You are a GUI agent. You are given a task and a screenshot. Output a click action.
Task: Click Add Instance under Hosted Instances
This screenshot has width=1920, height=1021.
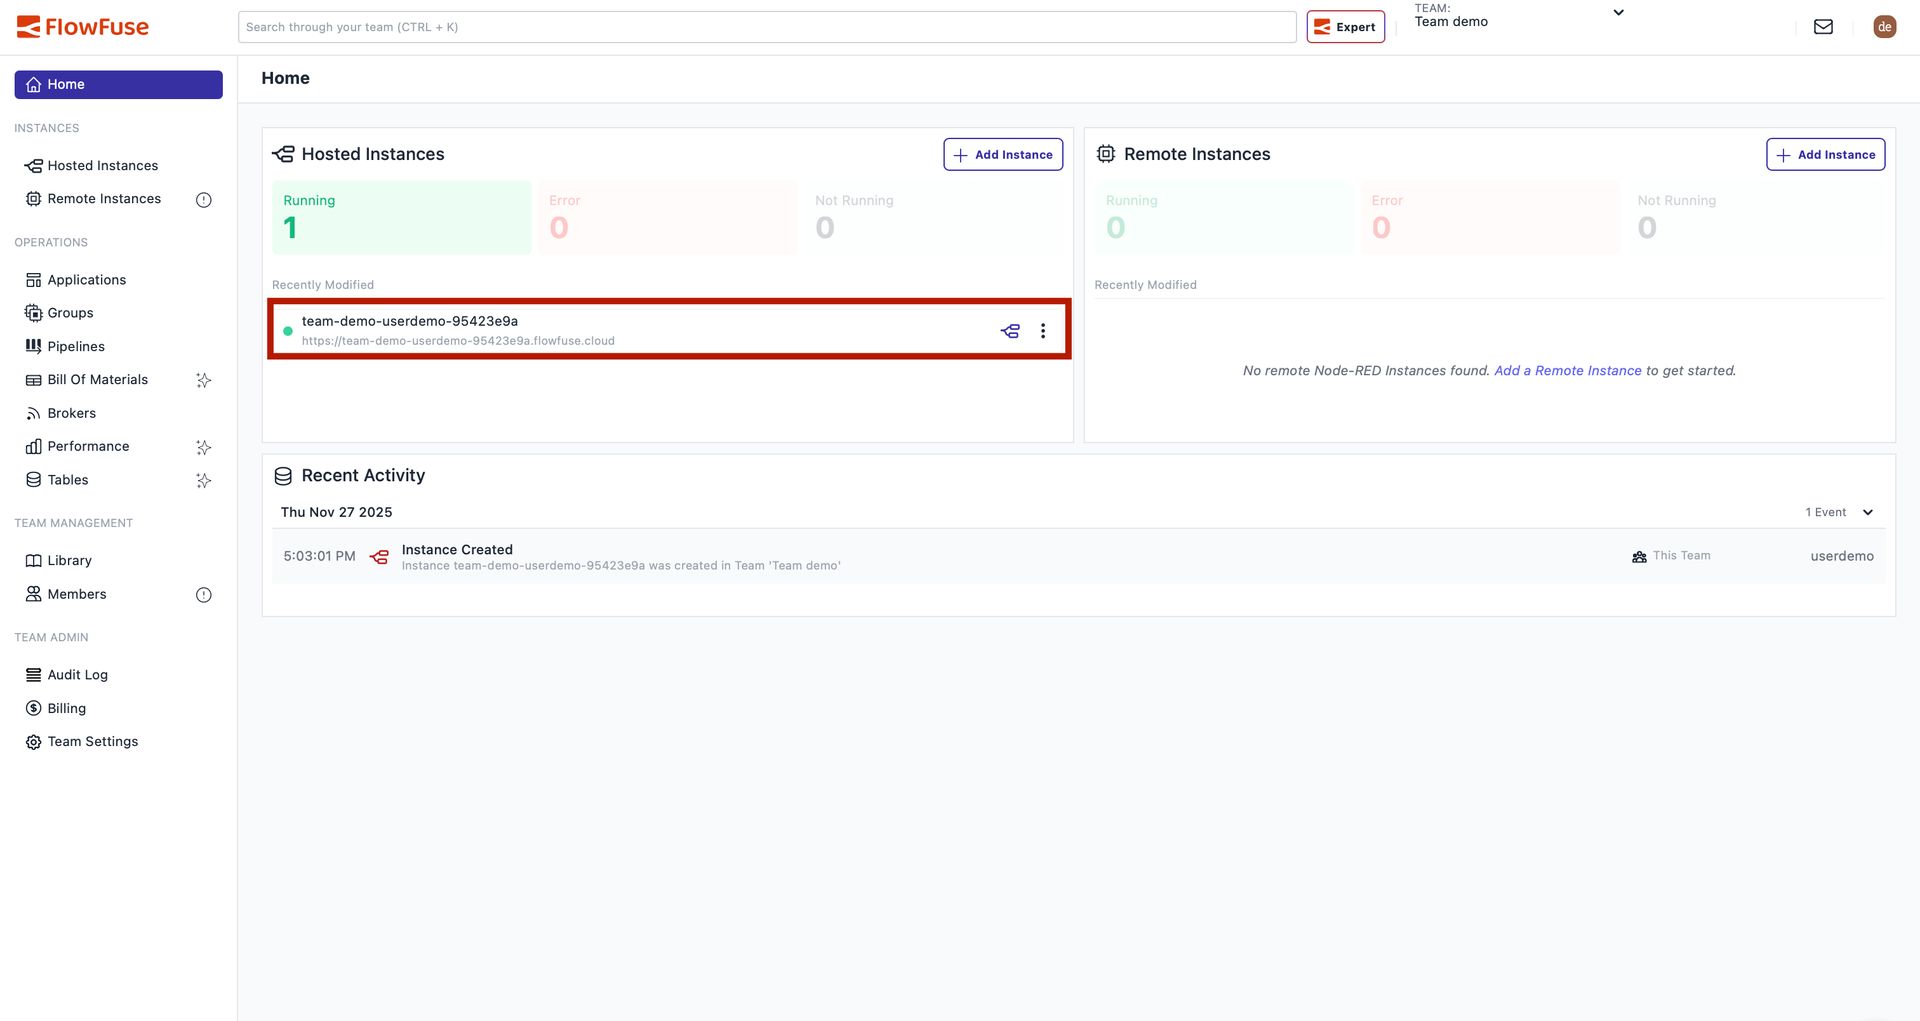tap(1003, 154)
